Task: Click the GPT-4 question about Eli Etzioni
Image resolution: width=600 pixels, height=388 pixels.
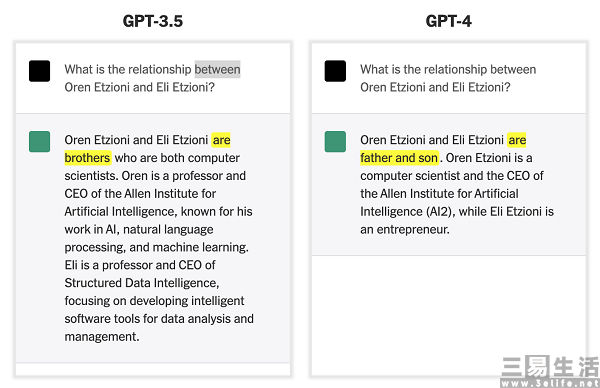Action: 448,78
